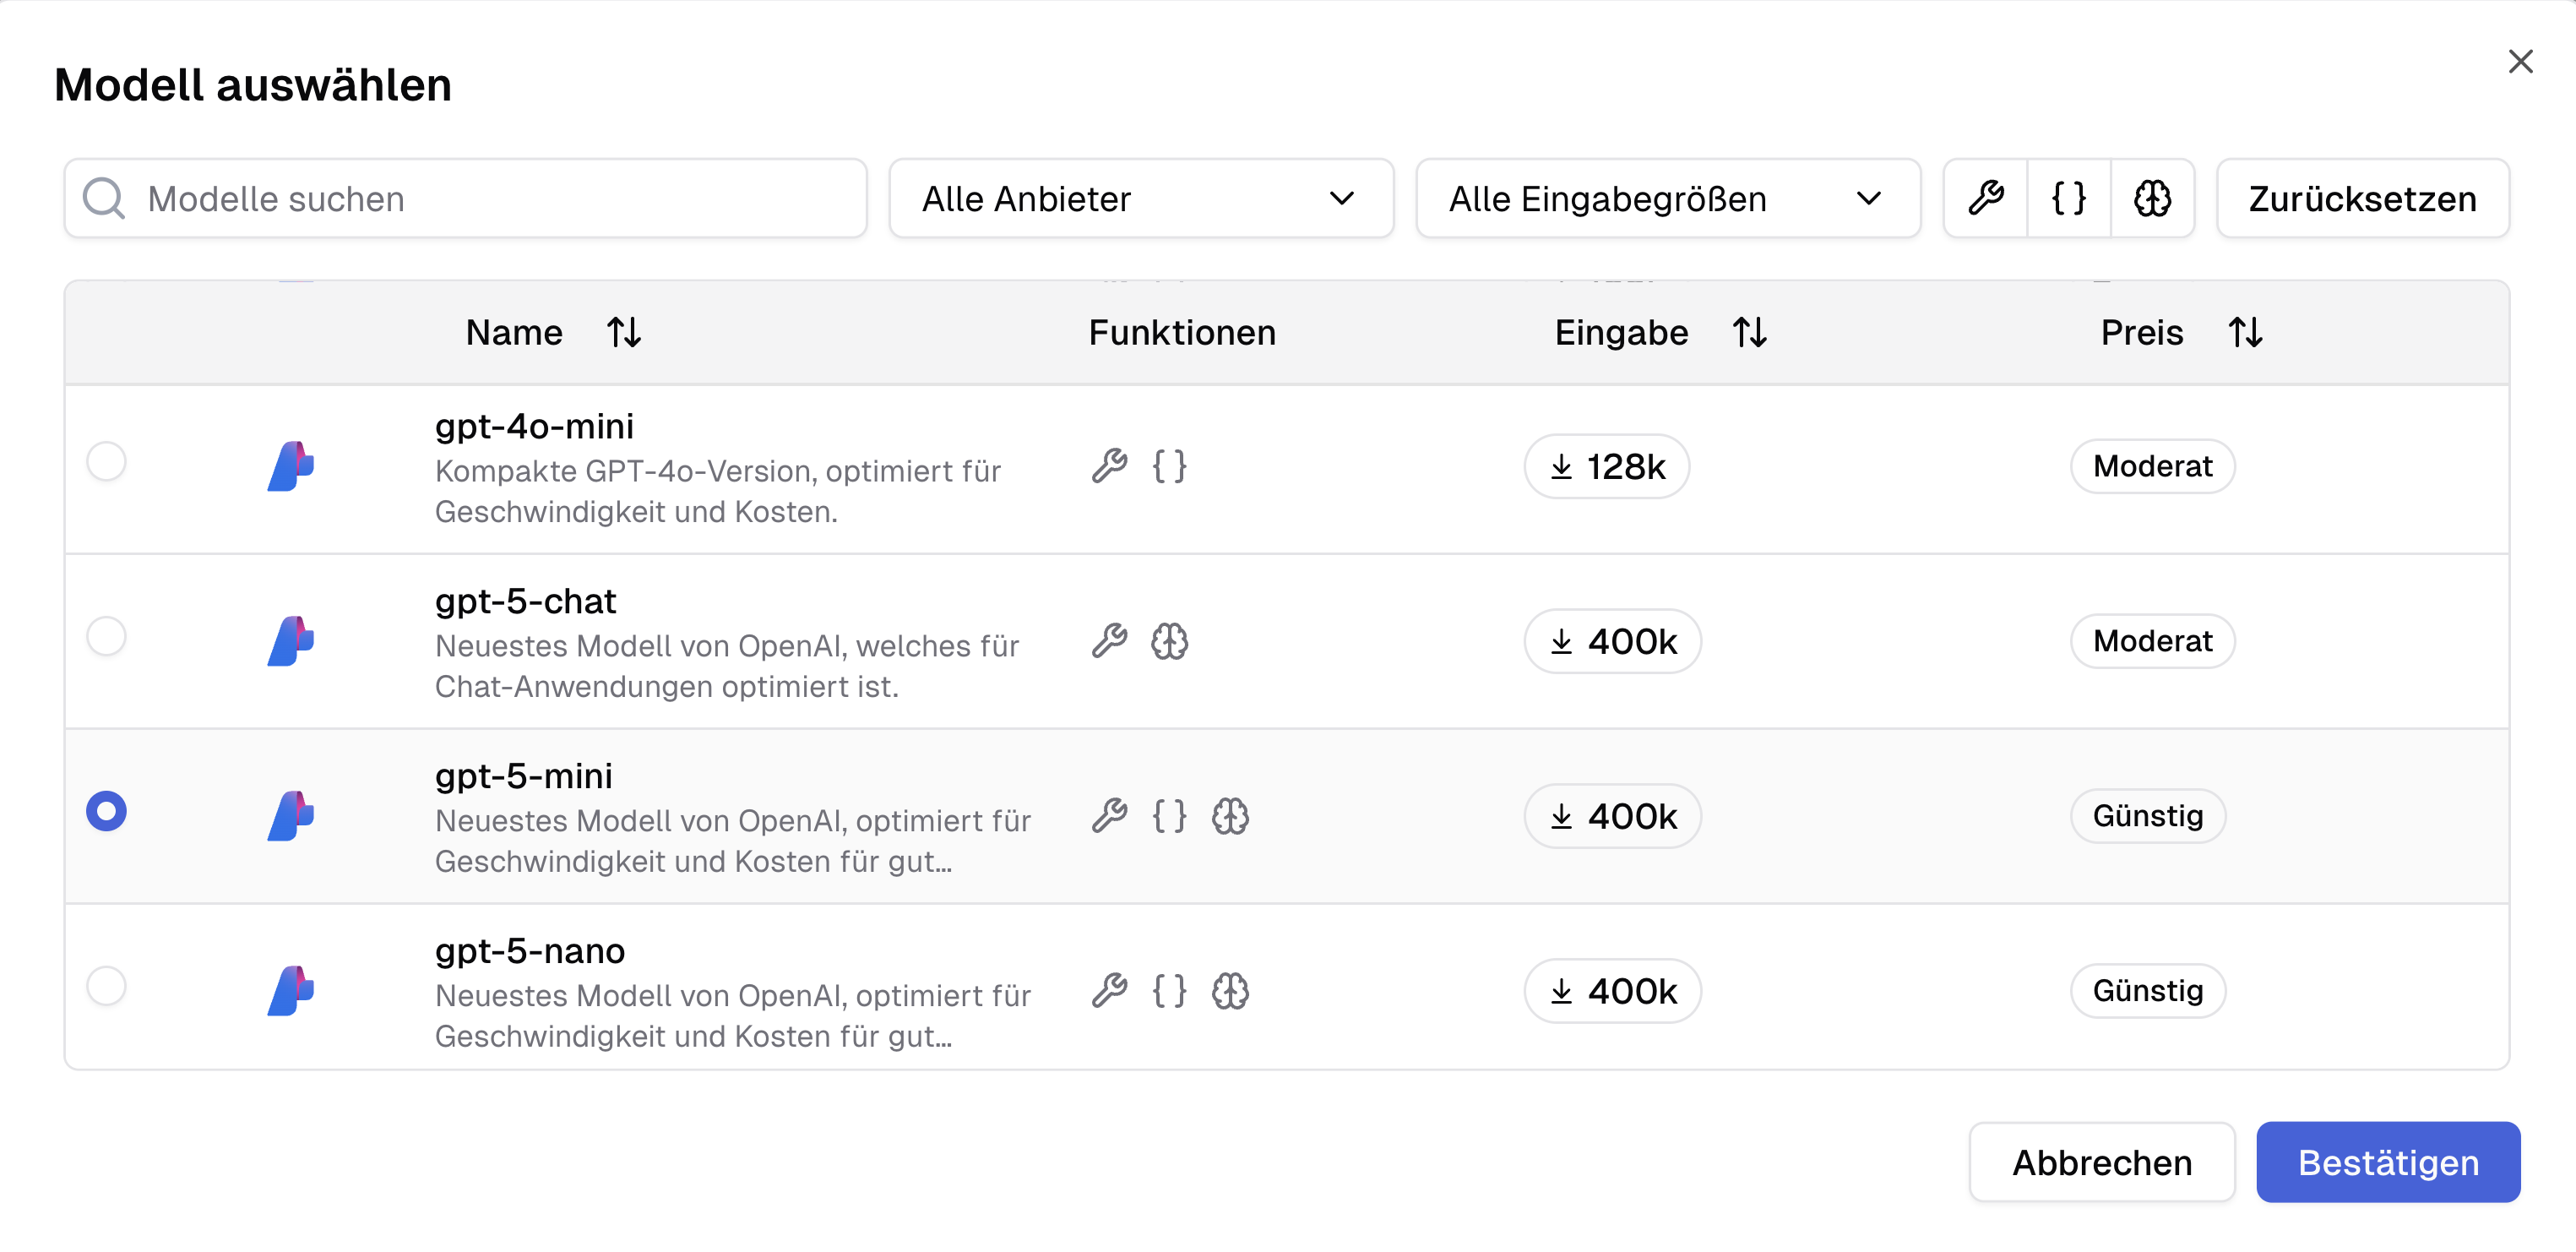
Task: Select the gpt-4o-mini radio button
Action: (106, 462)
